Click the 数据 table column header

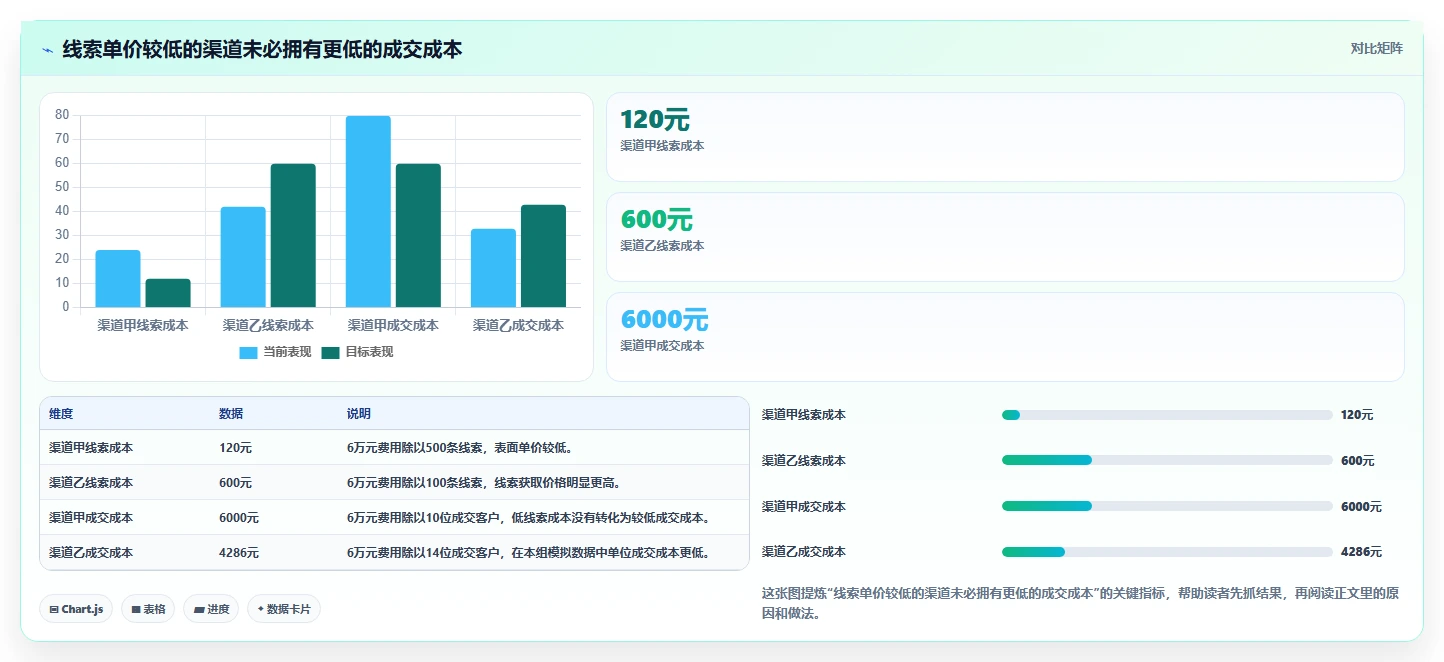coord(231,414)
